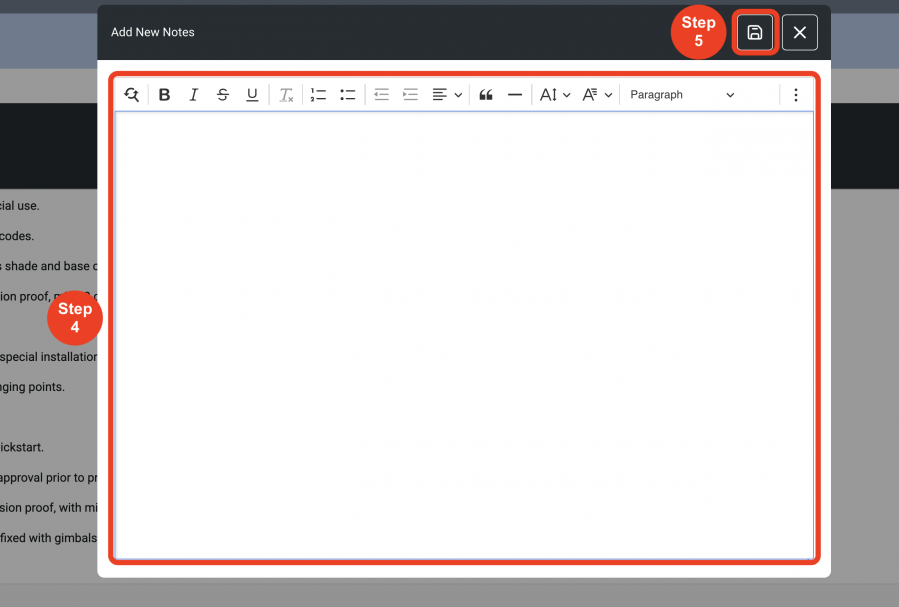This screenshot has height=607, width=899.
Task: Save the new note
Action: 755,32
